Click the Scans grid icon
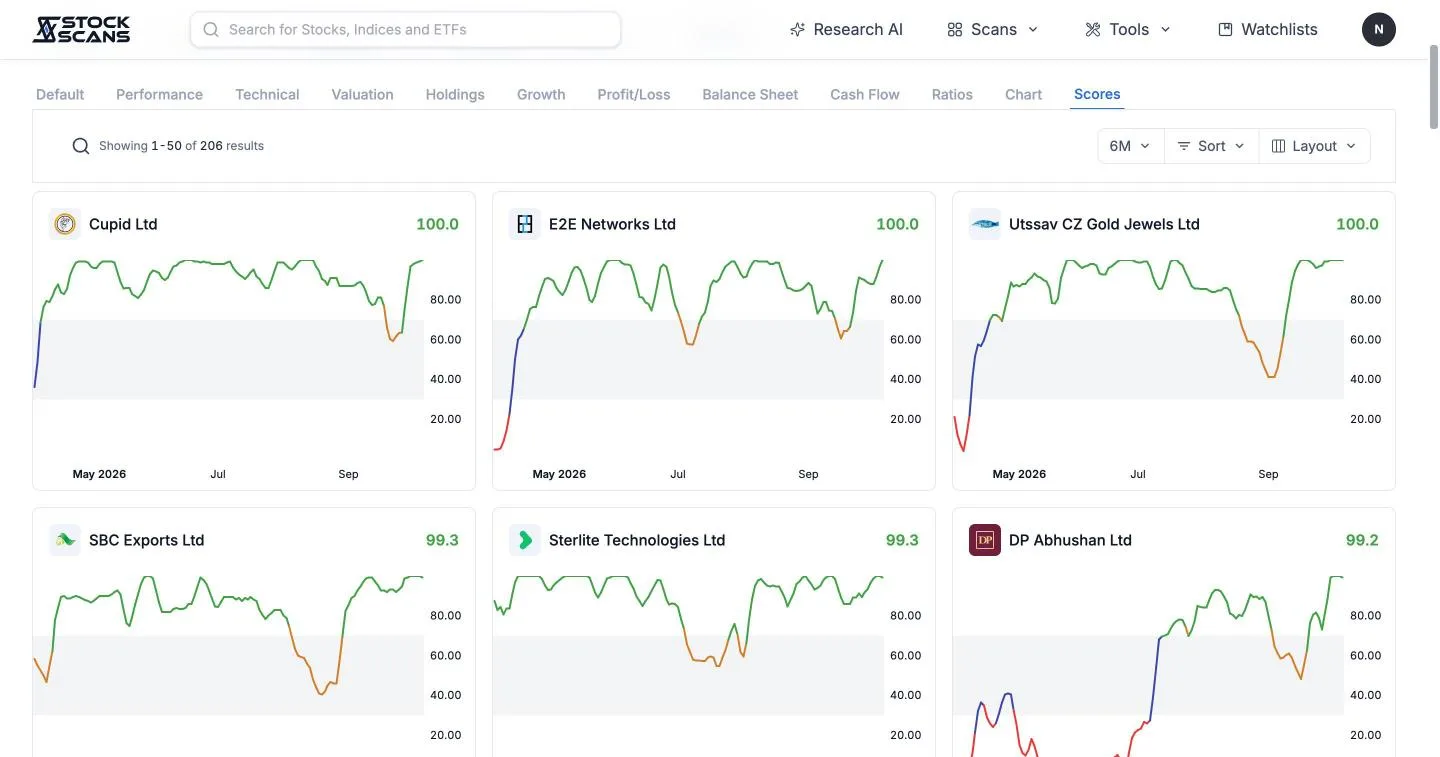1440x757 pixels. 955,30
